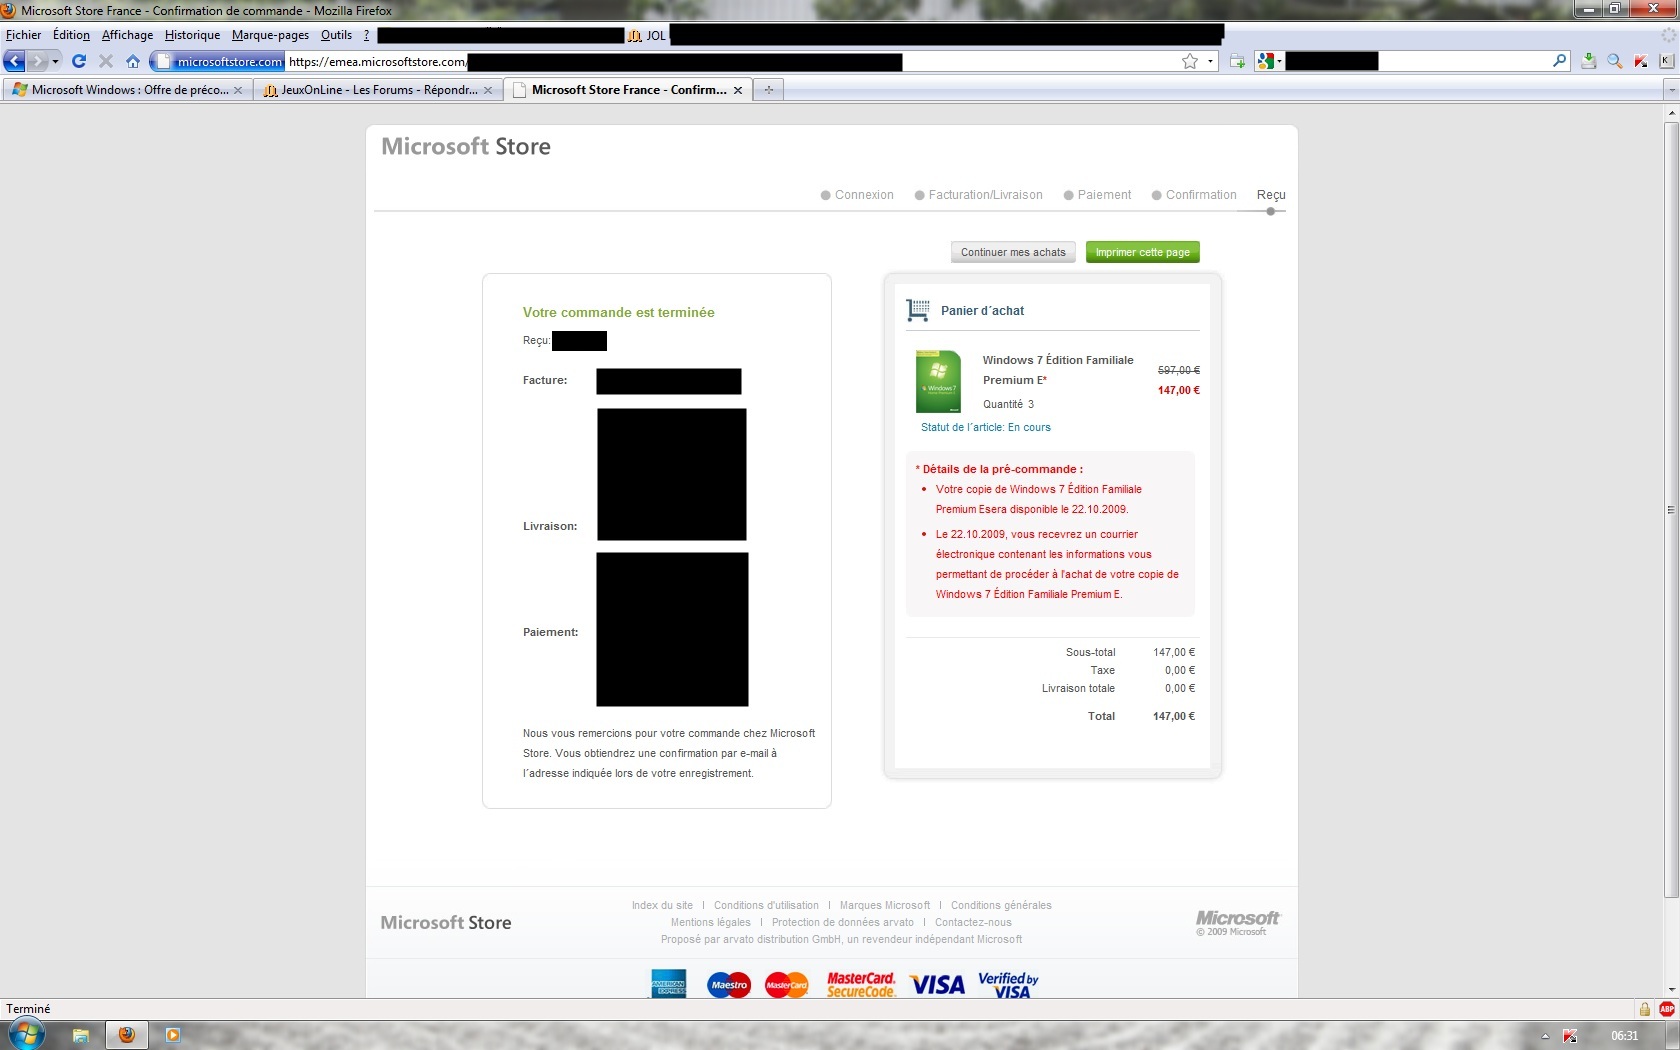The height and width of the screenshot is (1050, 1680).
Task: Open the location bar history dropdown arrow
Action: [1210, 61]
